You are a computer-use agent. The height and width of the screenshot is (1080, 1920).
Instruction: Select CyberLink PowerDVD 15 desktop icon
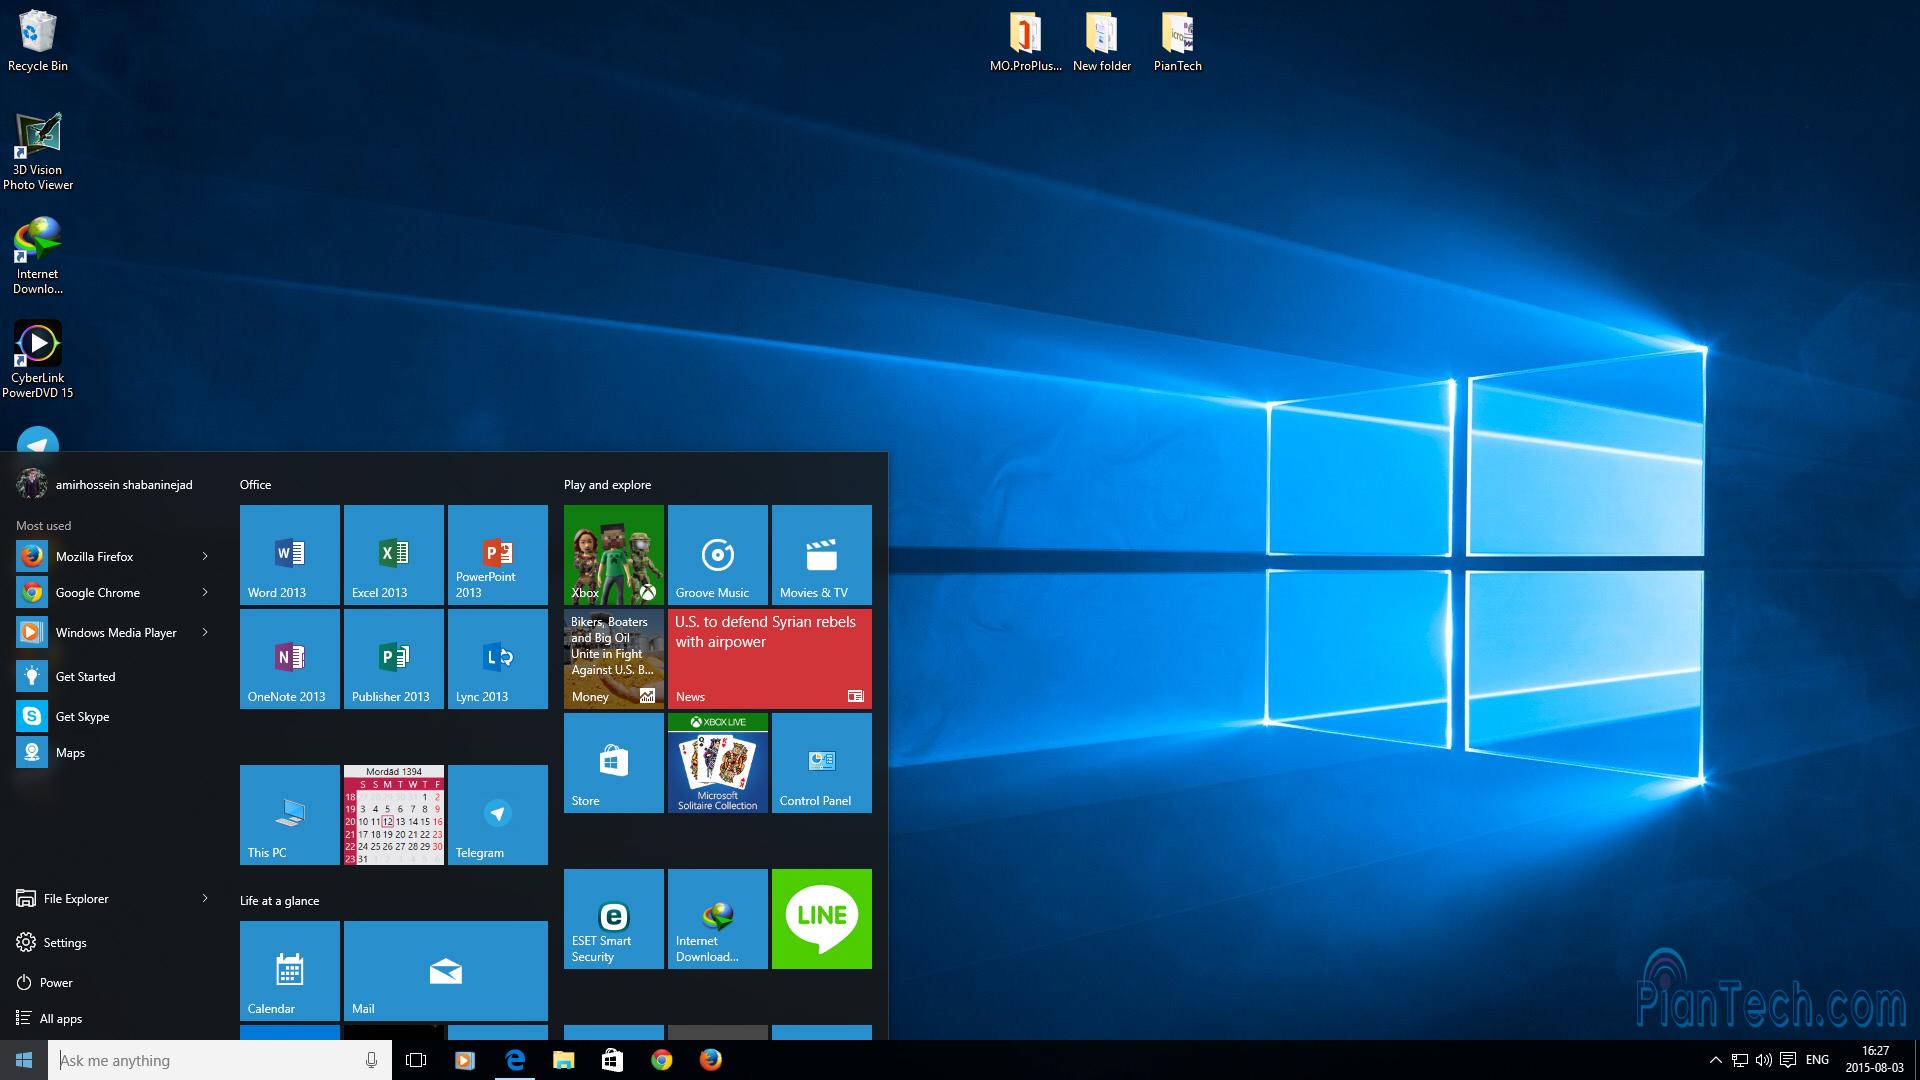[38, 360]
